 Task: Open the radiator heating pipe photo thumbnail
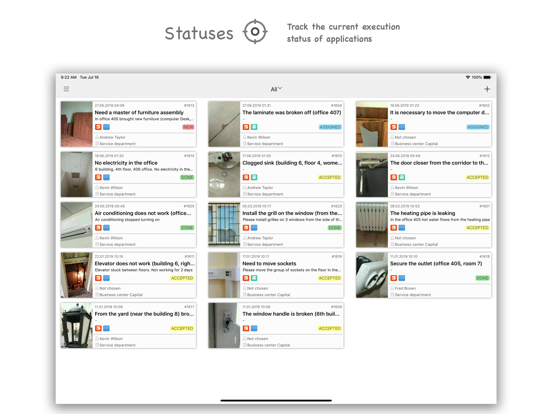[x=372, y=225]
